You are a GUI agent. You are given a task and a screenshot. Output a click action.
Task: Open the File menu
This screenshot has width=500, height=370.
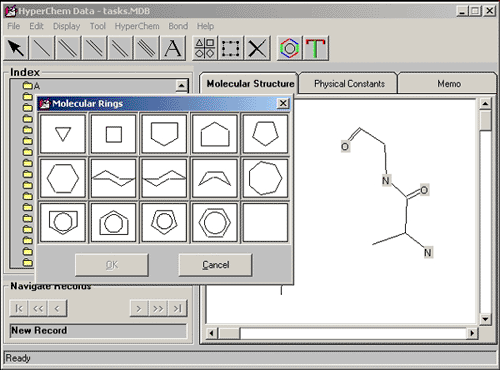click(x=14, y=26)
